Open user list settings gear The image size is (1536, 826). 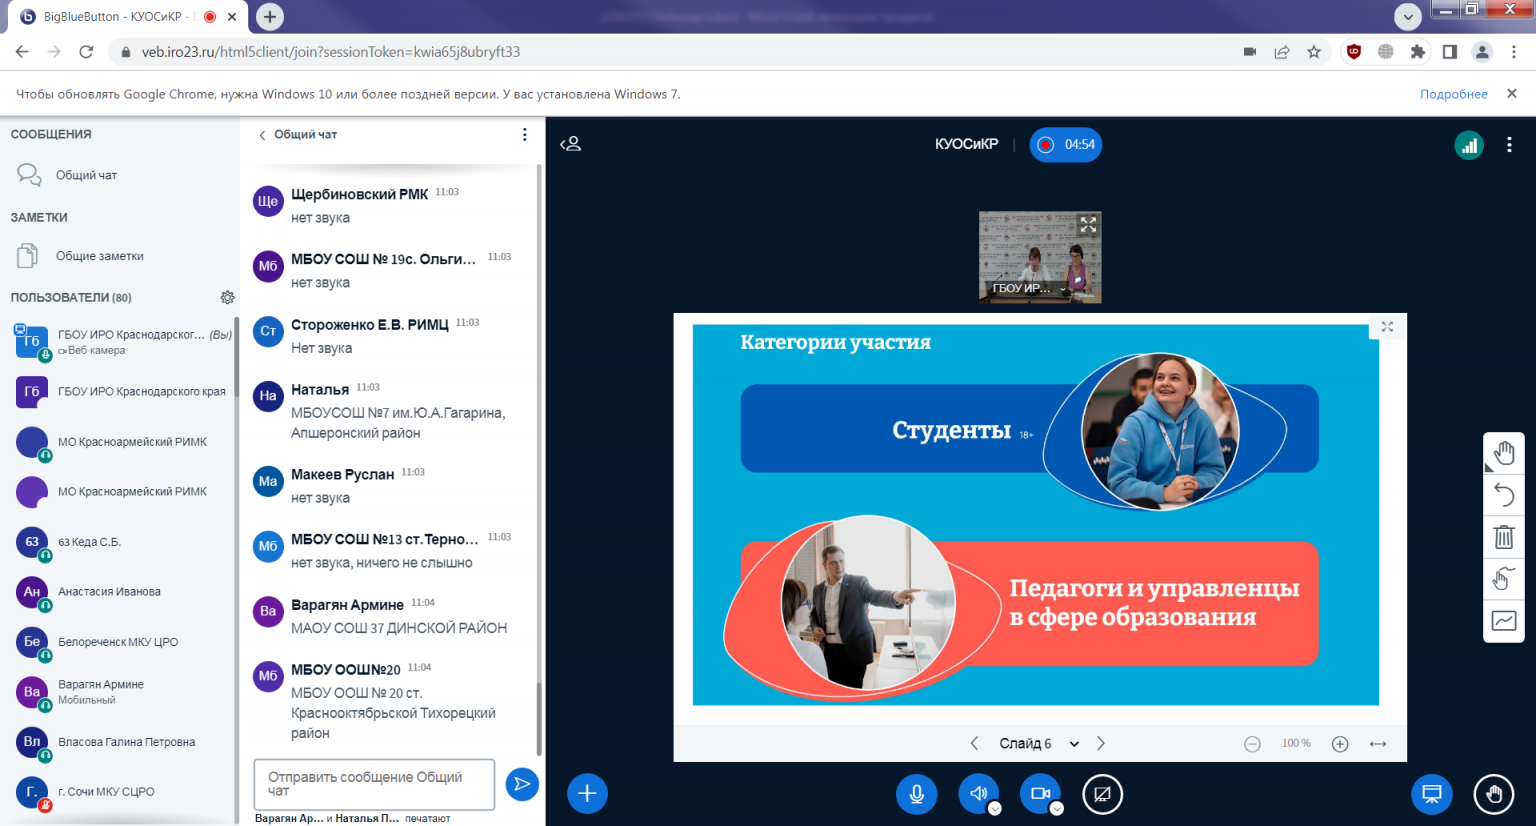[x=227, y=298]
